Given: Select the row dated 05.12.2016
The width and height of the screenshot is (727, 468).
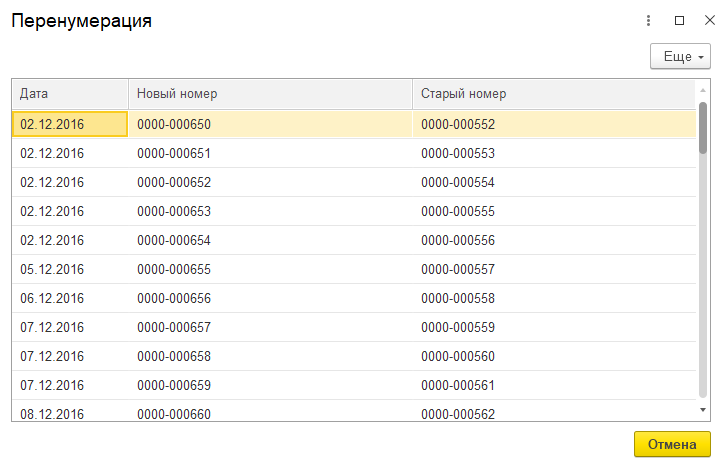Looking at the screenshot, I should tap(354, 269).
